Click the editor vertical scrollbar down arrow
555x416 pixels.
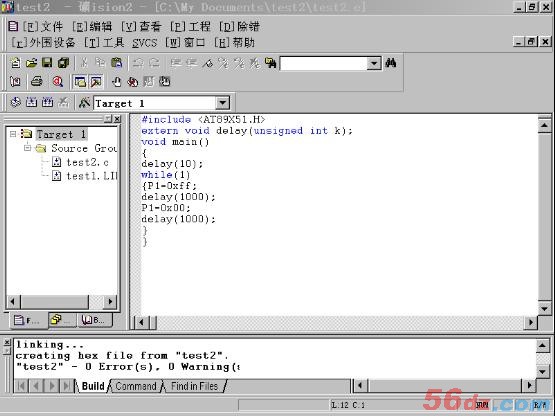point(544,308)
